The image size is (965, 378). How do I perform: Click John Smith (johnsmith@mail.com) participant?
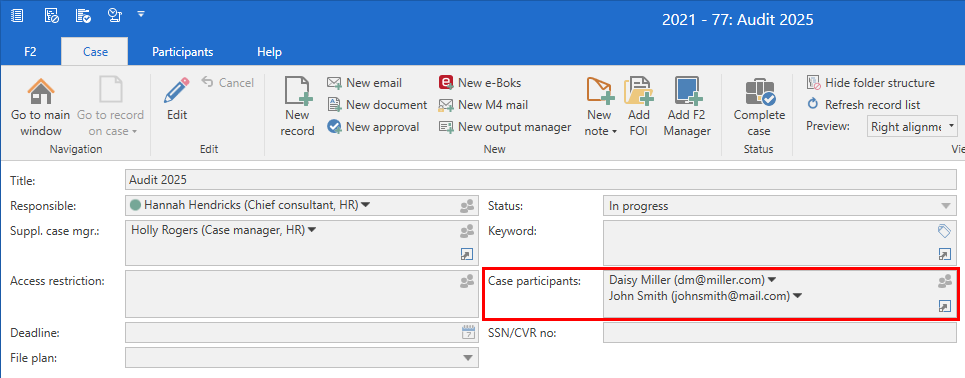pyautogui.click(x=699, y=296)
